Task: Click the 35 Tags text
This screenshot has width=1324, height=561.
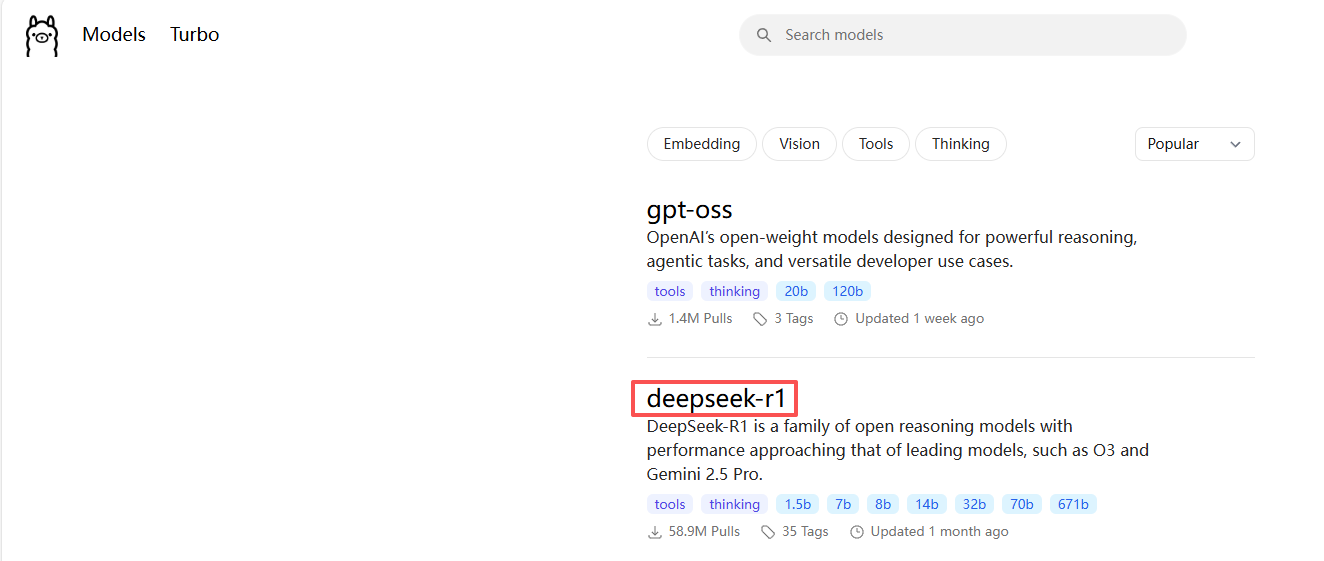Action: 806,532
